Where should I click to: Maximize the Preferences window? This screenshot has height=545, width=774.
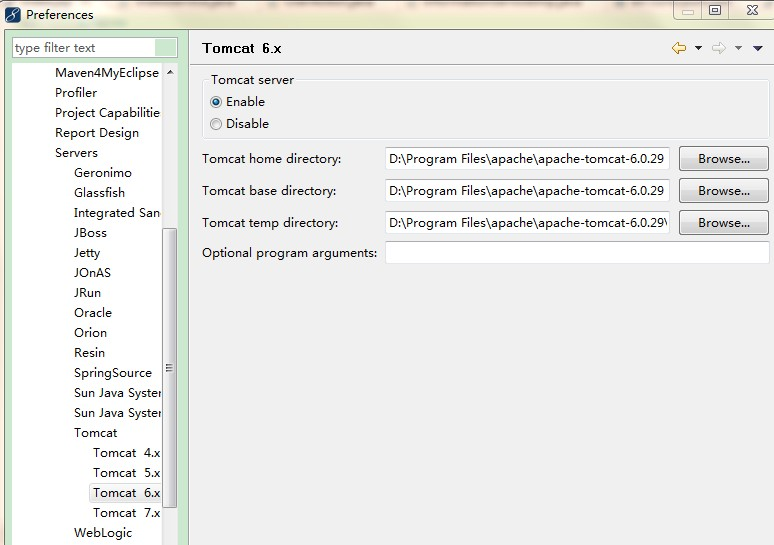tap(715, 10)
